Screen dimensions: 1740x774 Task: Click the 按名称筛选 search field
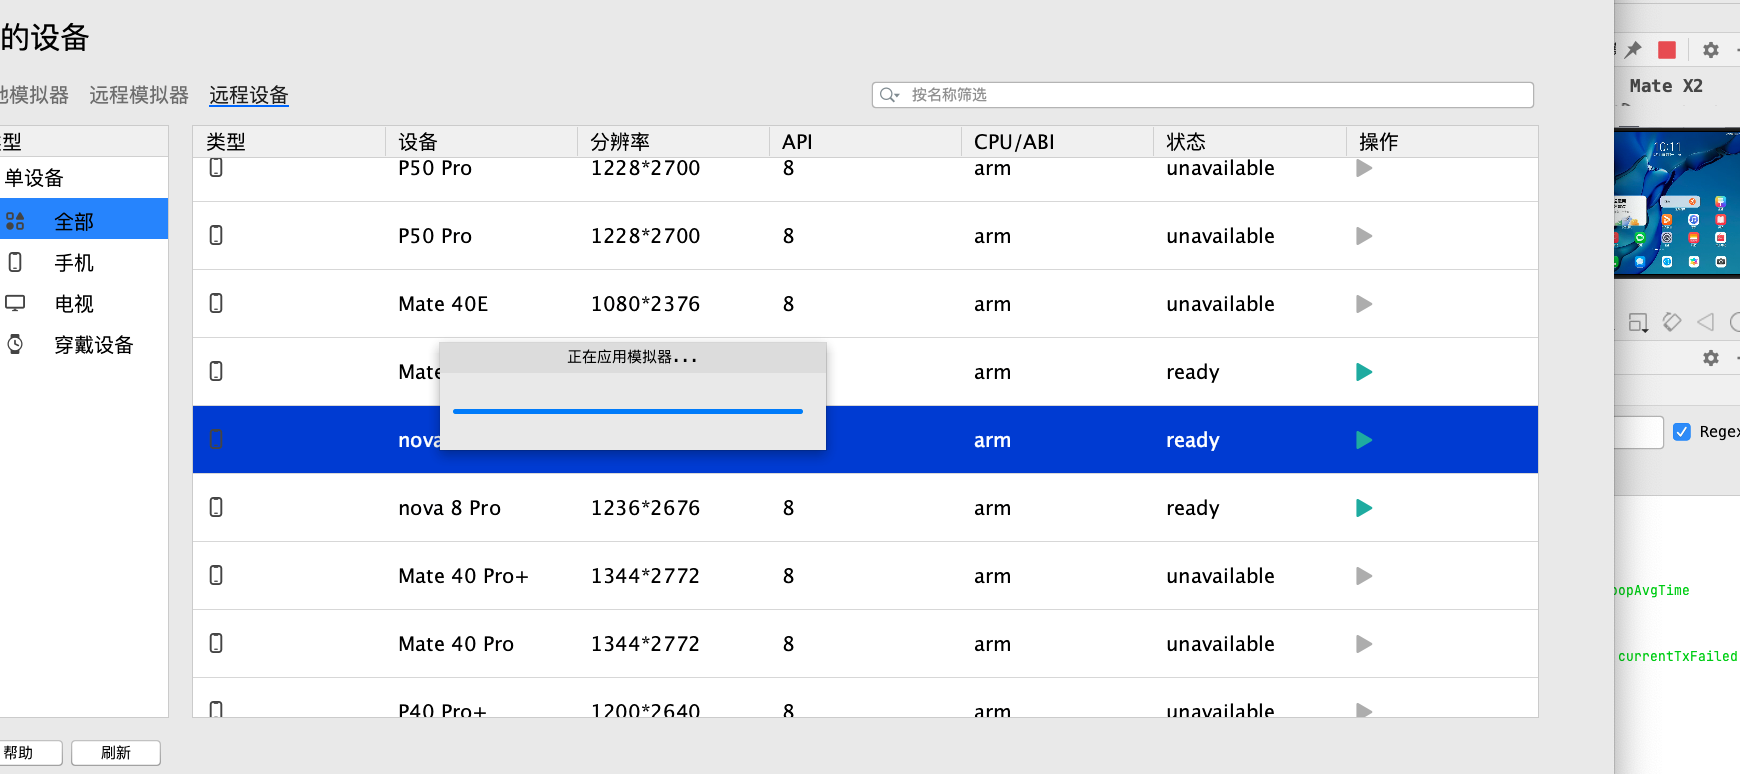click(1203, 95)
